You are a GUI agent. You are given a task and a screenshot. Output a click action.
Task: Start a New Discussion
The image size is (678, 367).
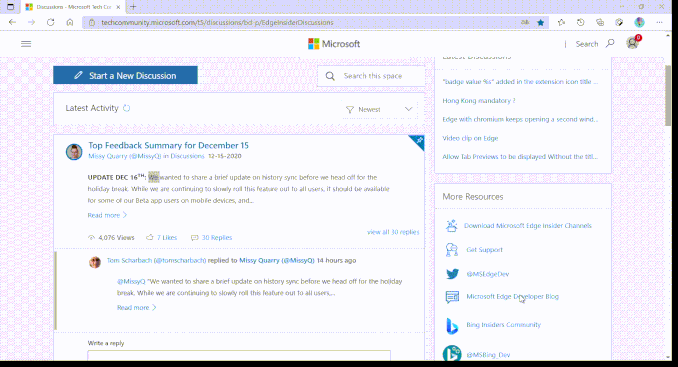pyautogui.click(x=125, y=75)
